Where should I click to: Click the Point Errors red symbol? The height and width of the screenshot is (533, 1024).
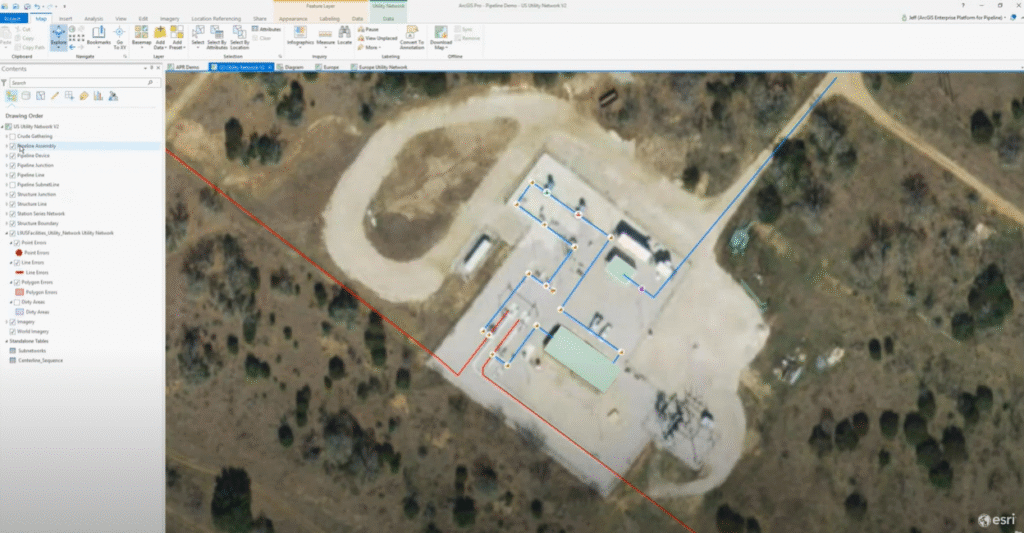click(x=19, y=253)
